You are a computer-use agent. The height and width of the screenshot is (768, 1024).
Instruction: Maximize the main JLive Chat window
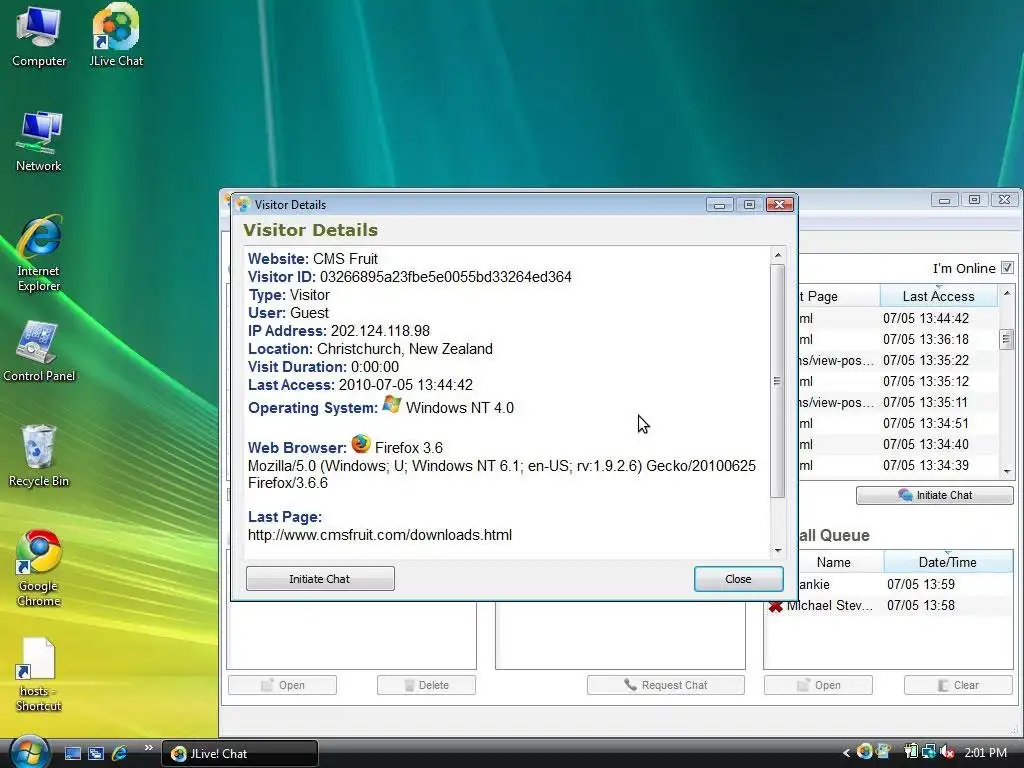coord(974,200)
